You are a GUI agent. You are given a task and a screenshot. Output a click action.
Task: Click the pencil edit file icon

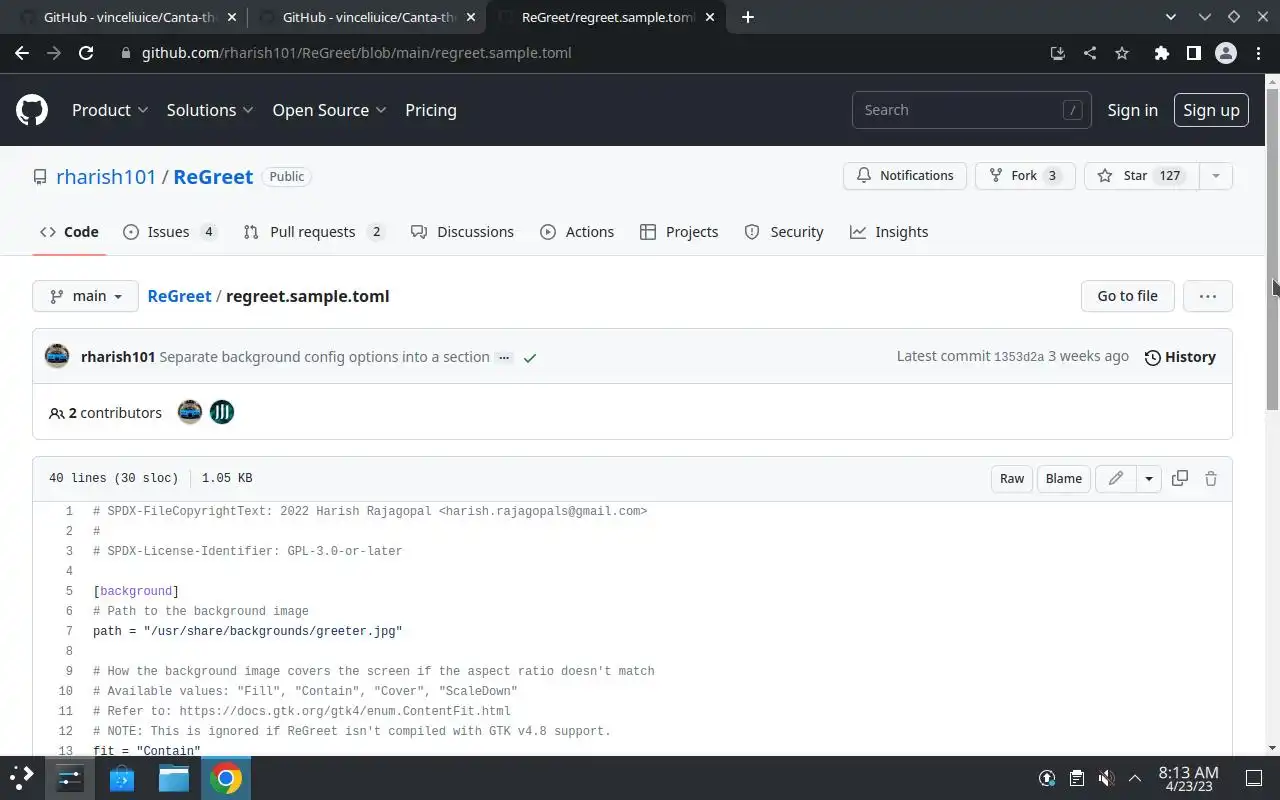pyautogui.click(x=1115, y=478)
